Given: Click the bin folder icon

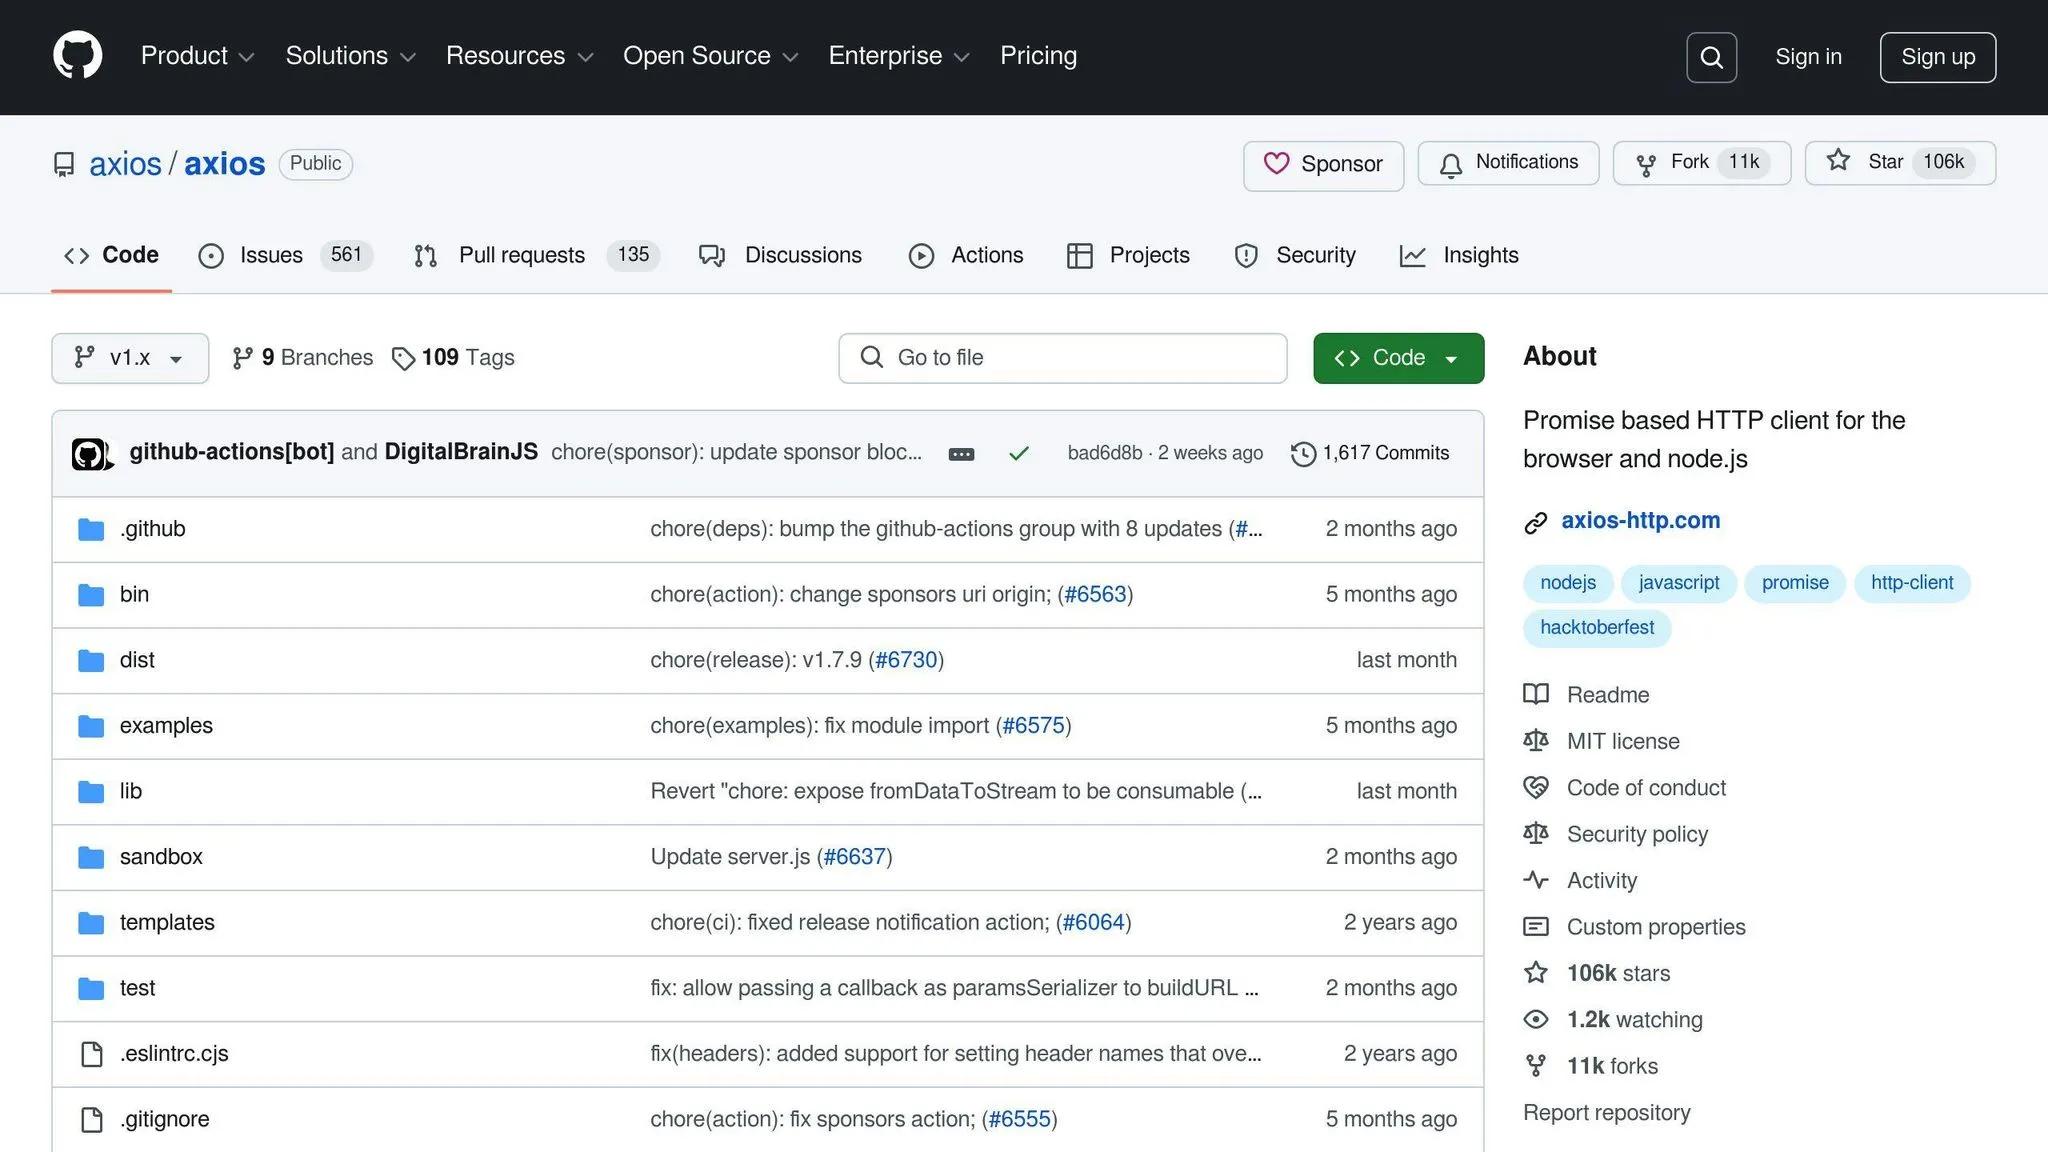Looking at the screenshot, I should 91,595.
